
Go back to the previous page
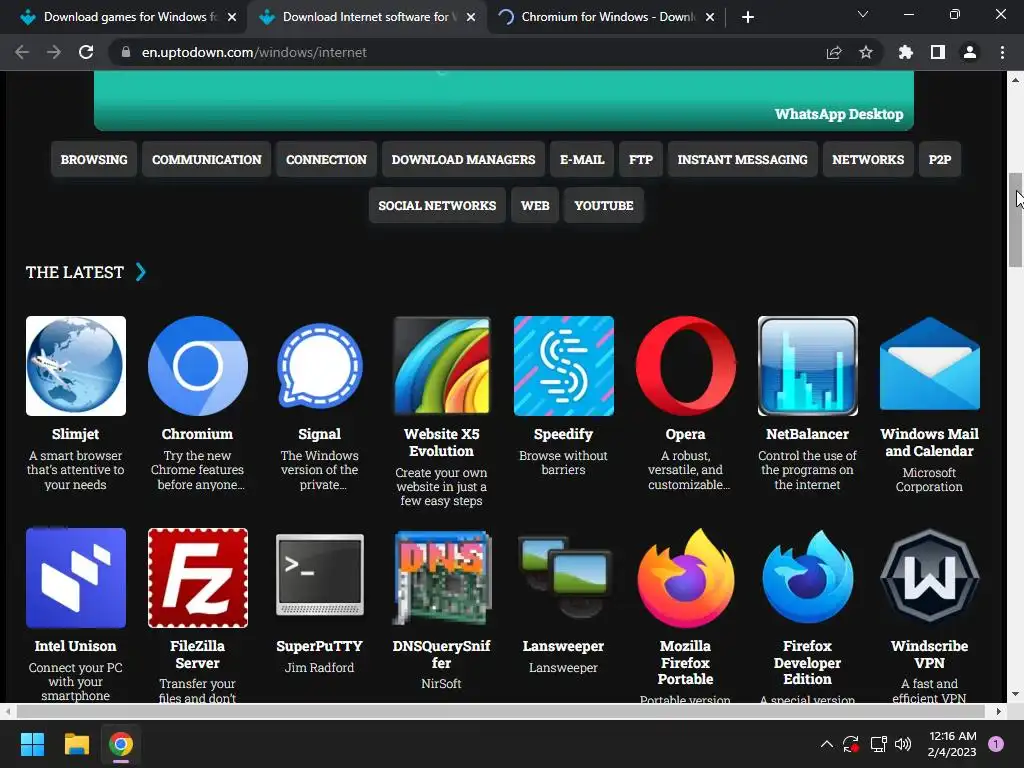point(22,52)
